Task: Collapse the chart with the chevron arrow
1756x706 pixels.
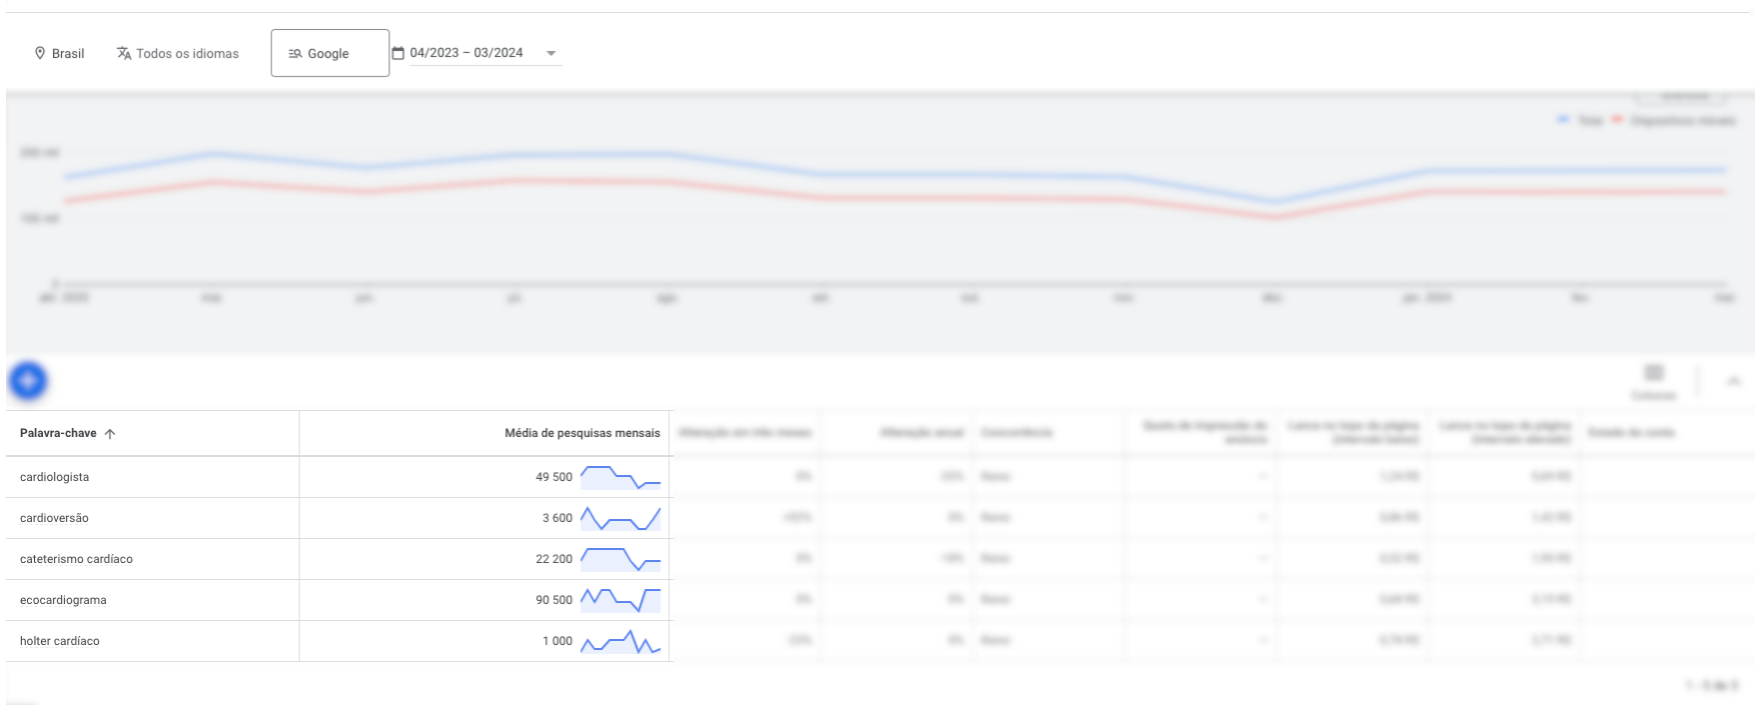Action: click(1734, 381)
